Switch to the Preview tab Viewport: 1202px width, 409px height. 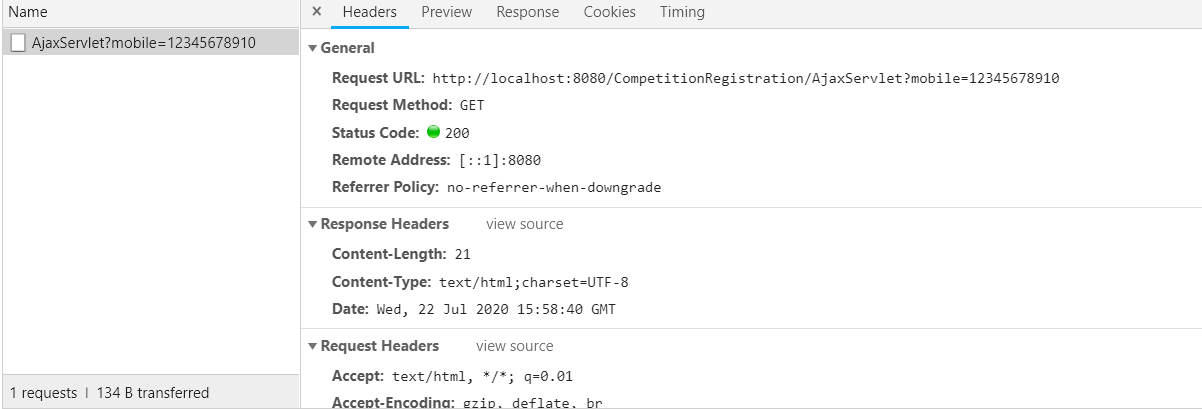click(x=446, y=12)
